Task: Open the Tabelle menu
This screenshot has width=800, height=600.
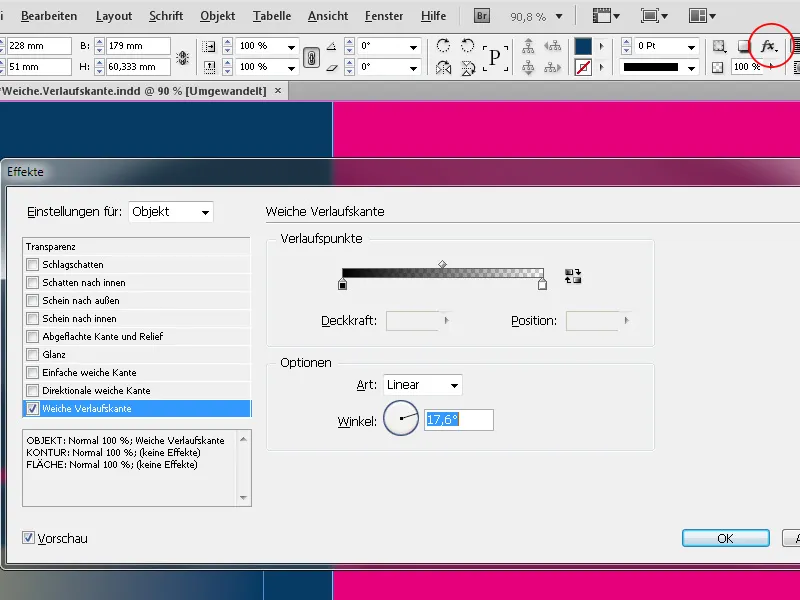Action: tap(272, 16)
